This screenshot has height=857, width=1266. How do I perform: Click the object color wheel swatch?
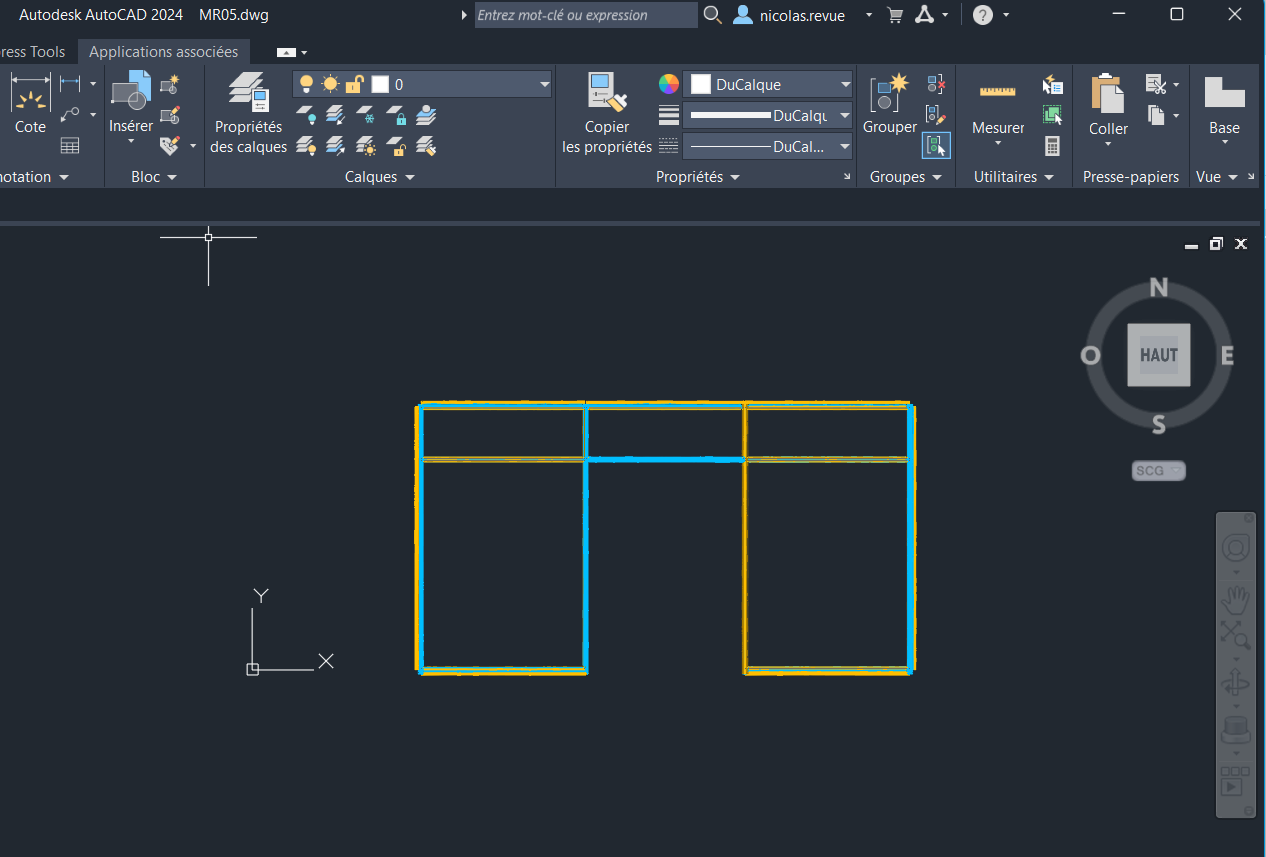click(x=669, y=84)
